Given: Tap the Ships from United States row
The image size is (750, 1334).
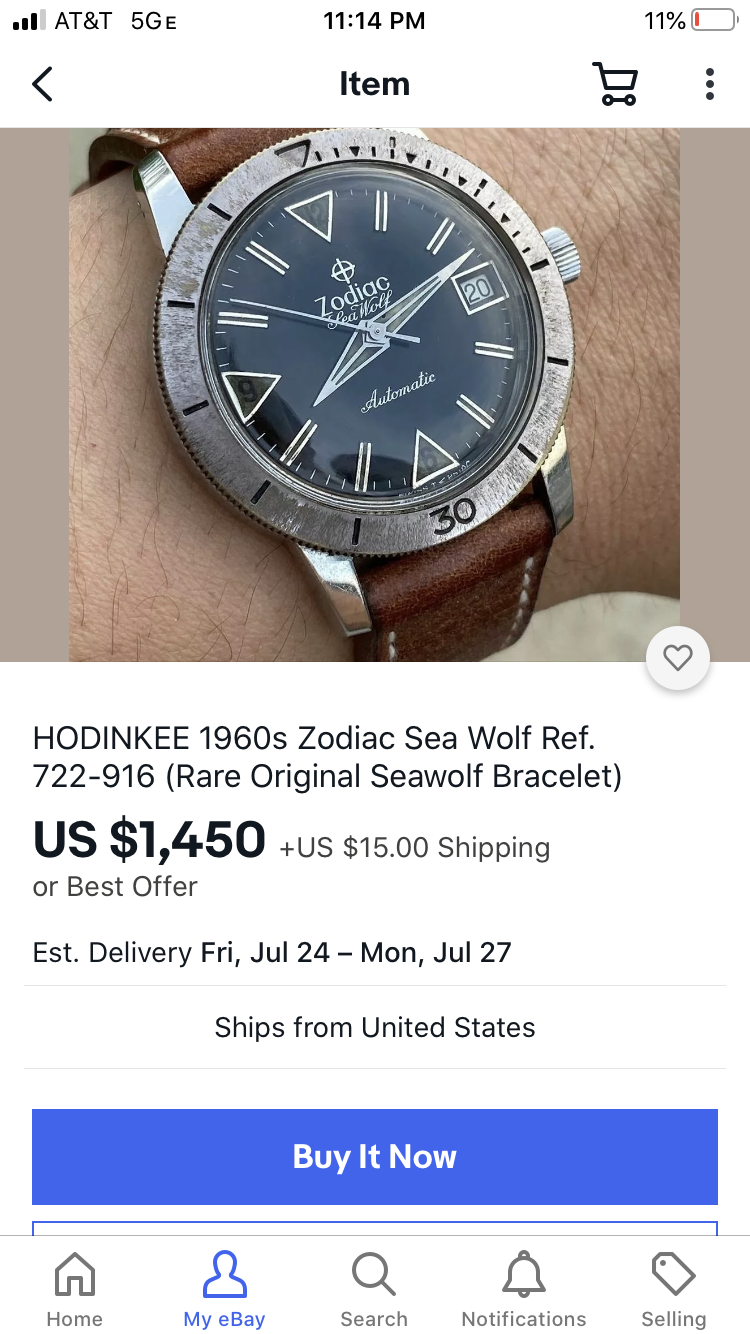Looking at the screenshot, I should click(375, 1027).
